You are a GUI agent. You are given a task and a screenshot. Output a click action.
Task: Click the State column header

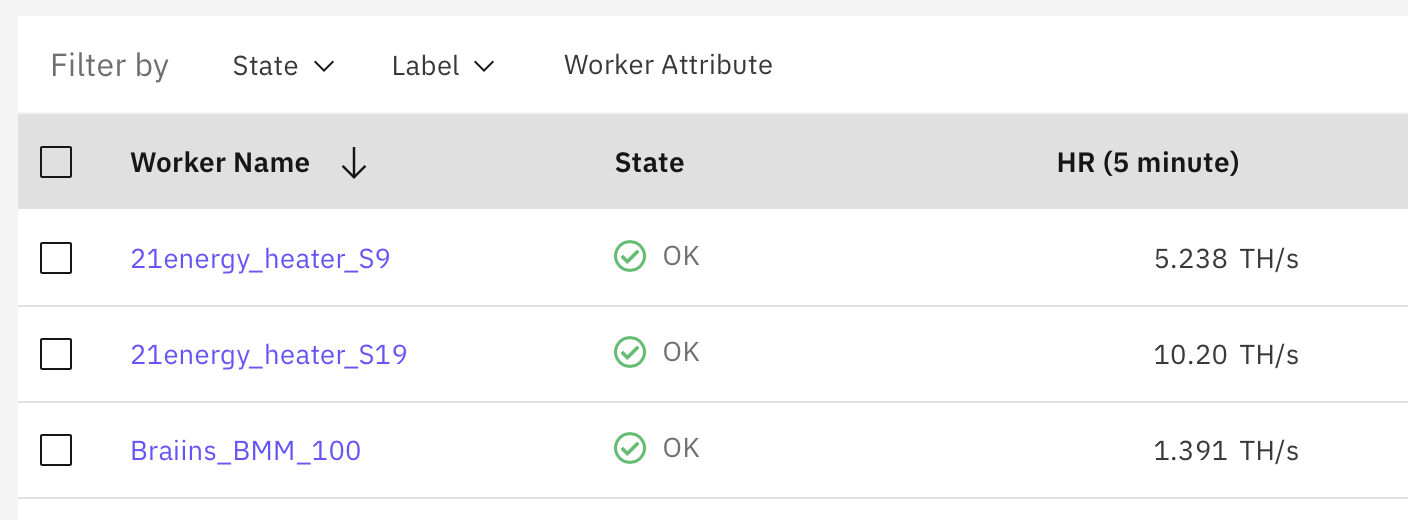point(649,163)
